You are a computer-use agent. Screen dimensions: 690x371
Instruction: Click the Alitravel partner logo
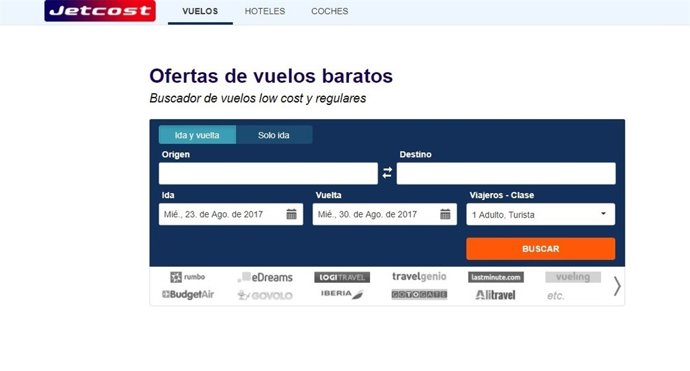pos(495,295)
